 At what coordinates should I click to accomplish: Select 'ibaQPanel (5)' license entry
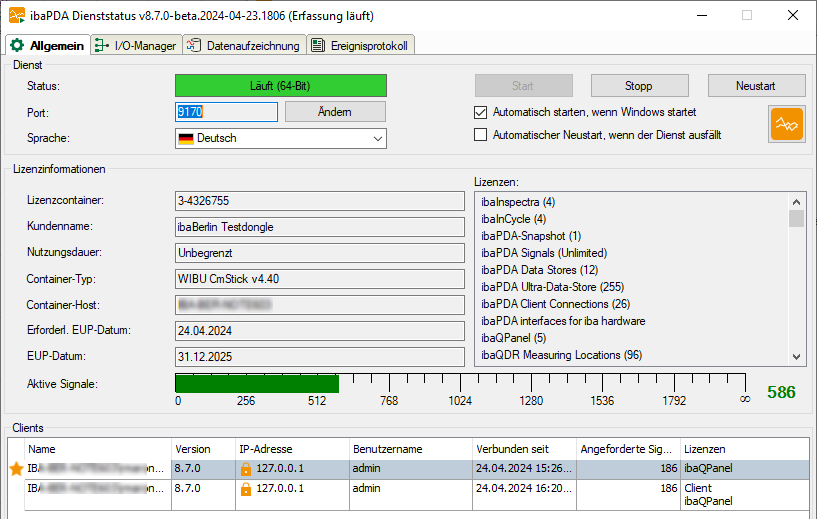(x=513, y=338)
